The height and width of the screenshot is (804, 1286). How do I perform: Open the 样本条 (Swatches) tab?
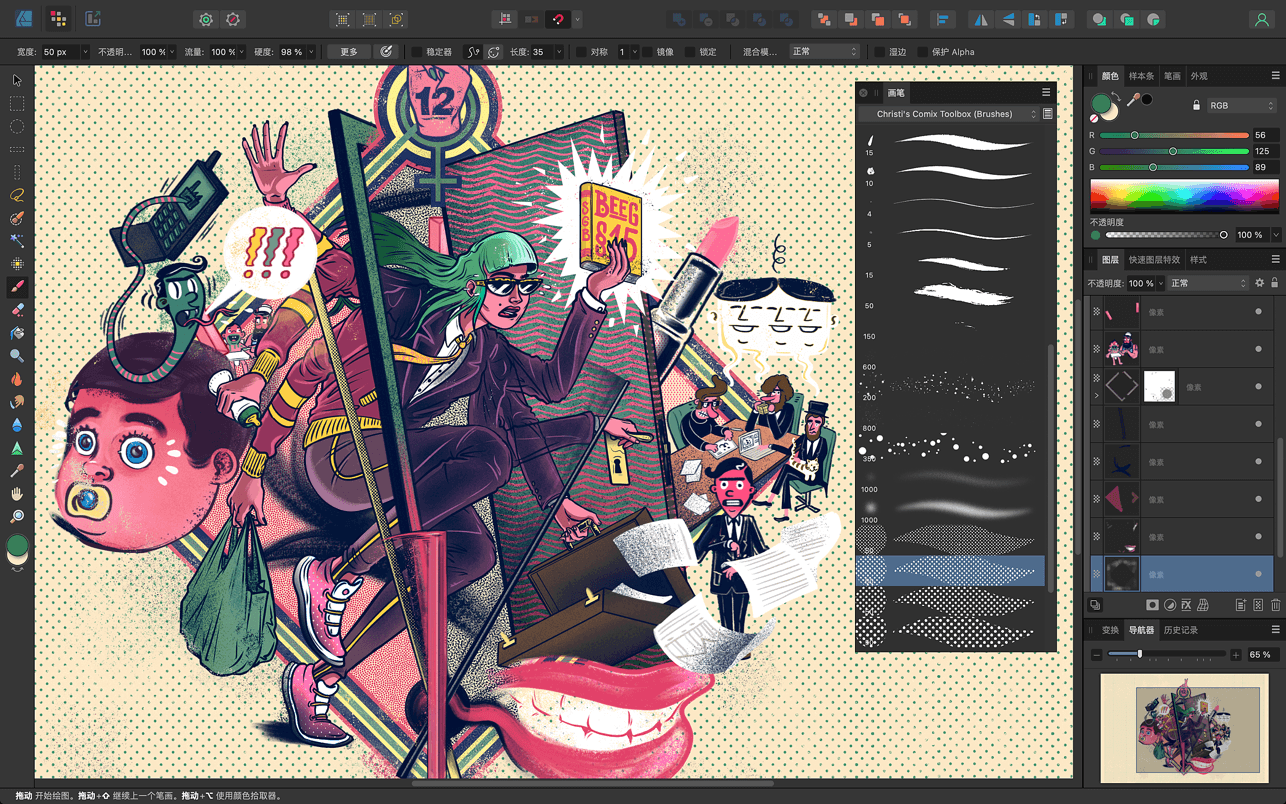tap(1141, 76)
